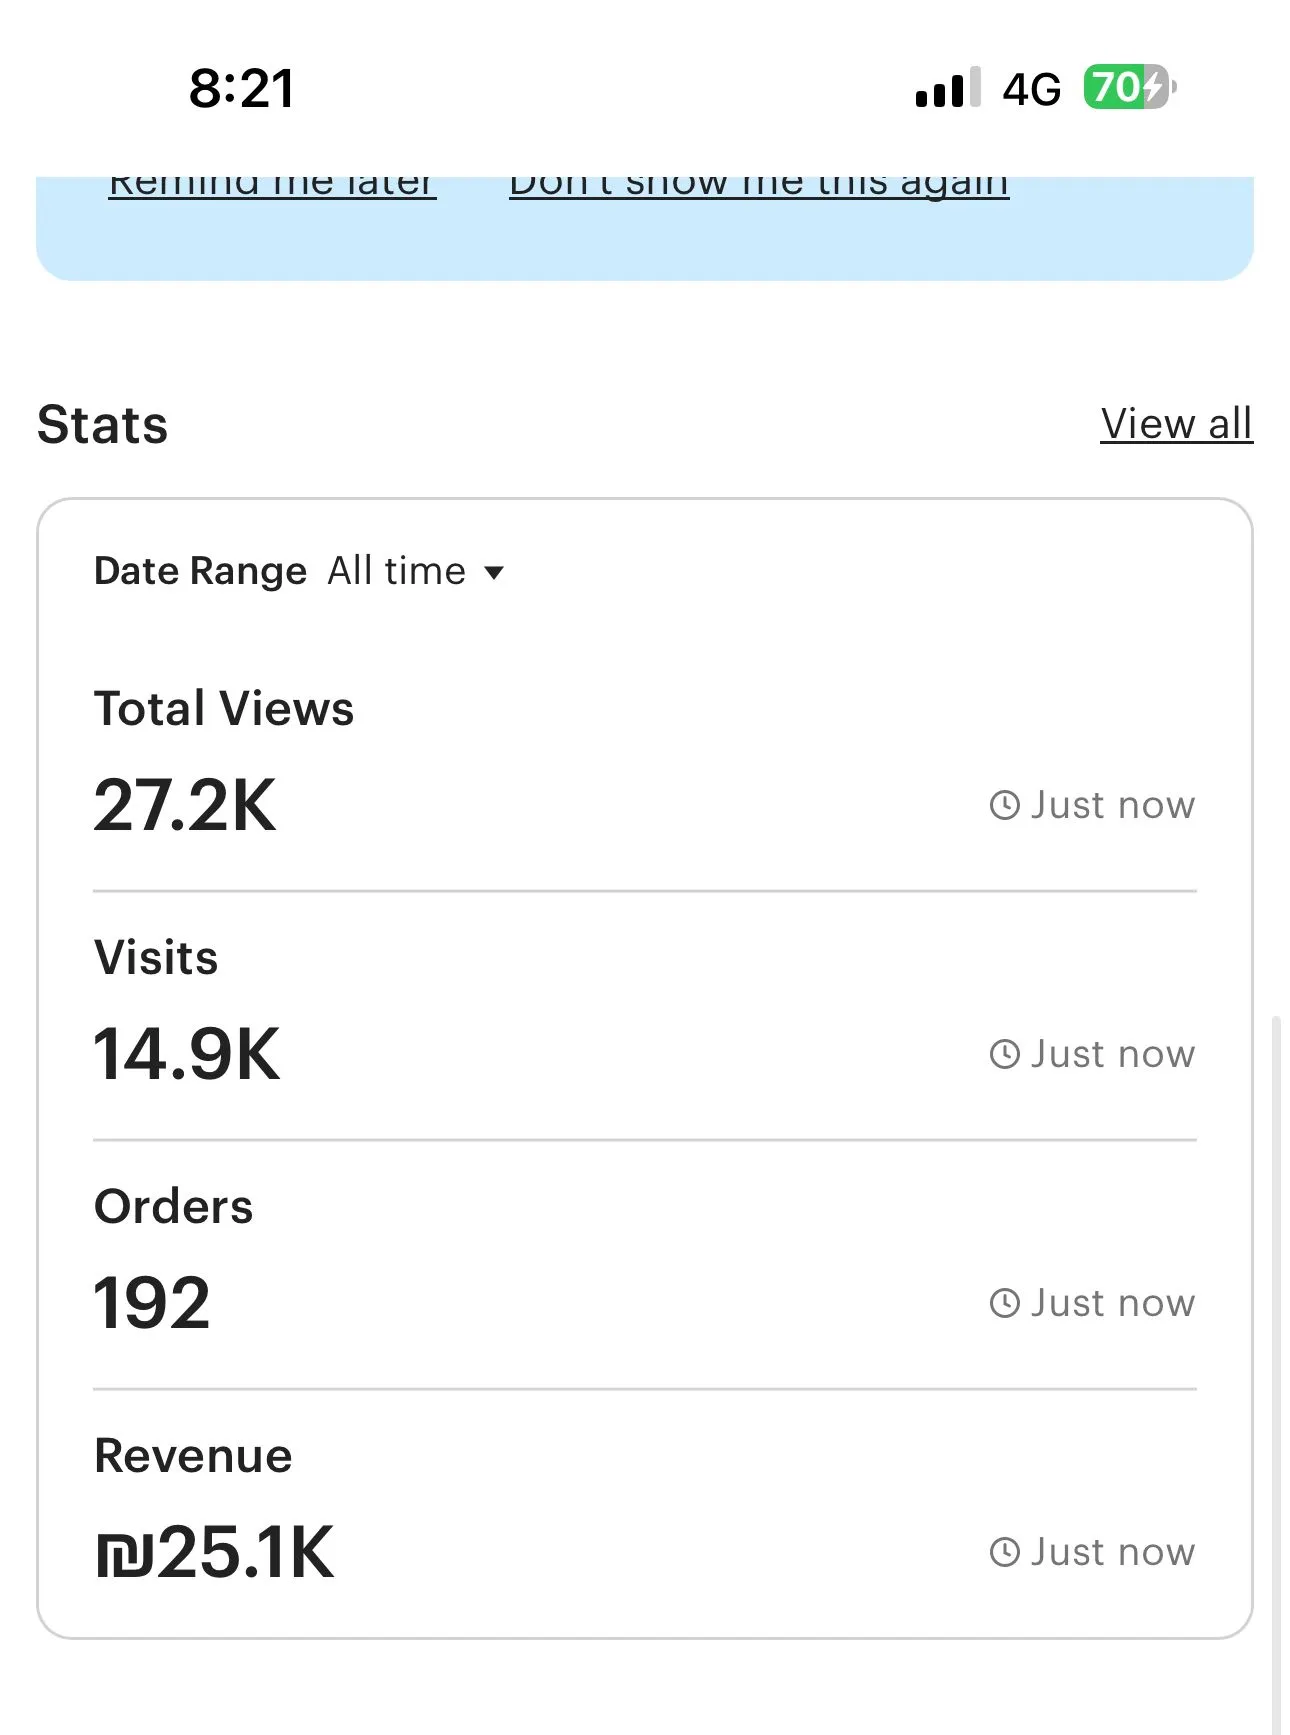
Task: Click Remind me later link
Action: 272,186
